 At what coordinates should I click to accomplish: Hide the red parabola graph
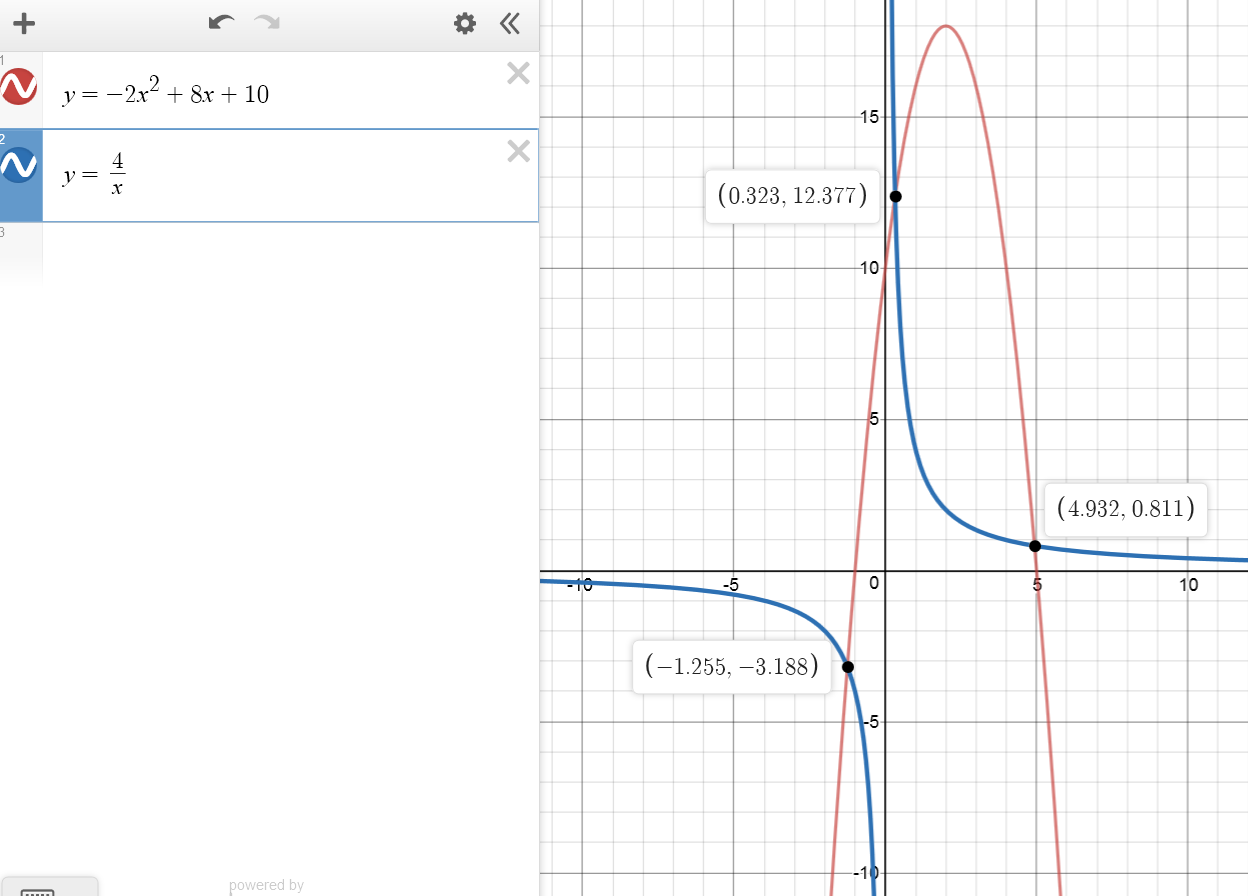pyautogui.click(x=20, y=88)
